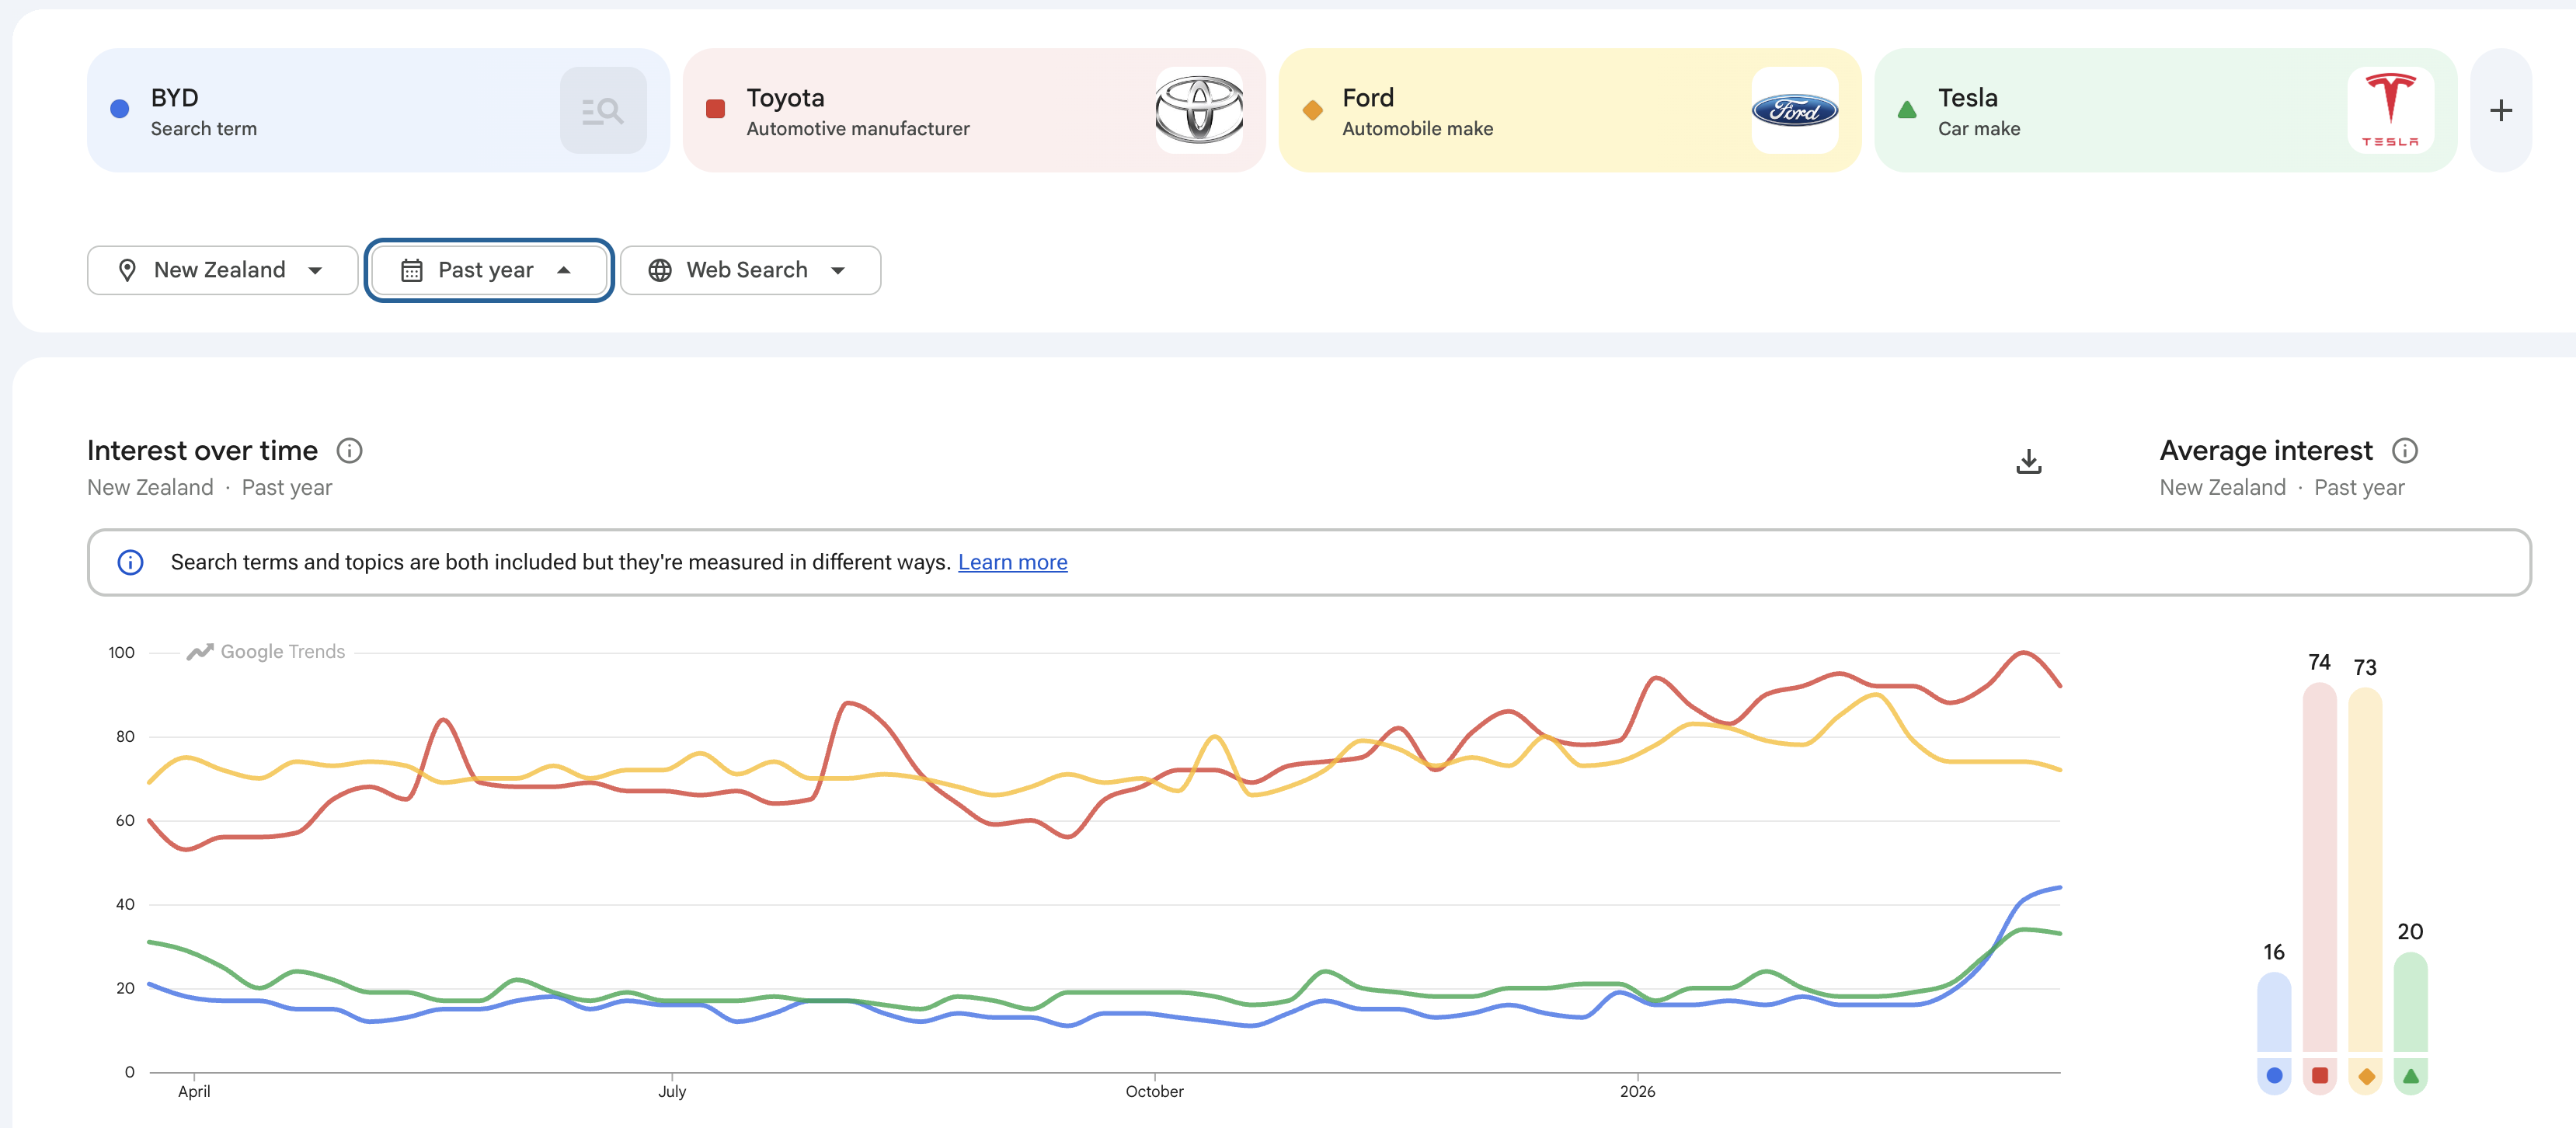
Task: Click the blue BYD average bar marker
Action: coord(2274,1076)
